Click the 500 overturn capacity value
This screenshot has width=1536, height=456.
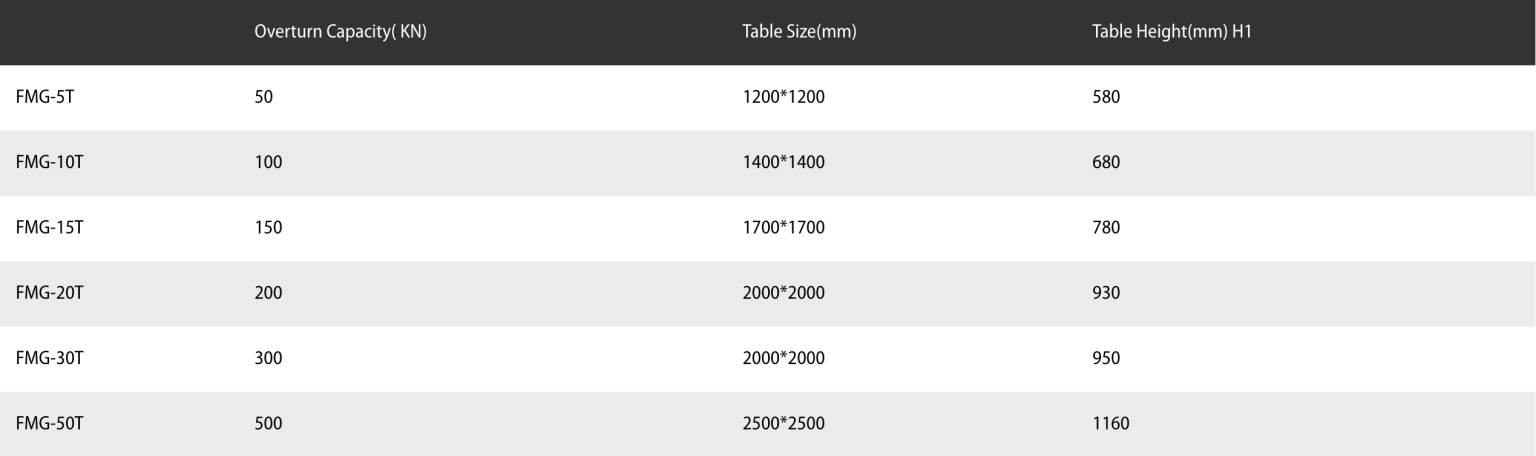(x=269, y=424)
